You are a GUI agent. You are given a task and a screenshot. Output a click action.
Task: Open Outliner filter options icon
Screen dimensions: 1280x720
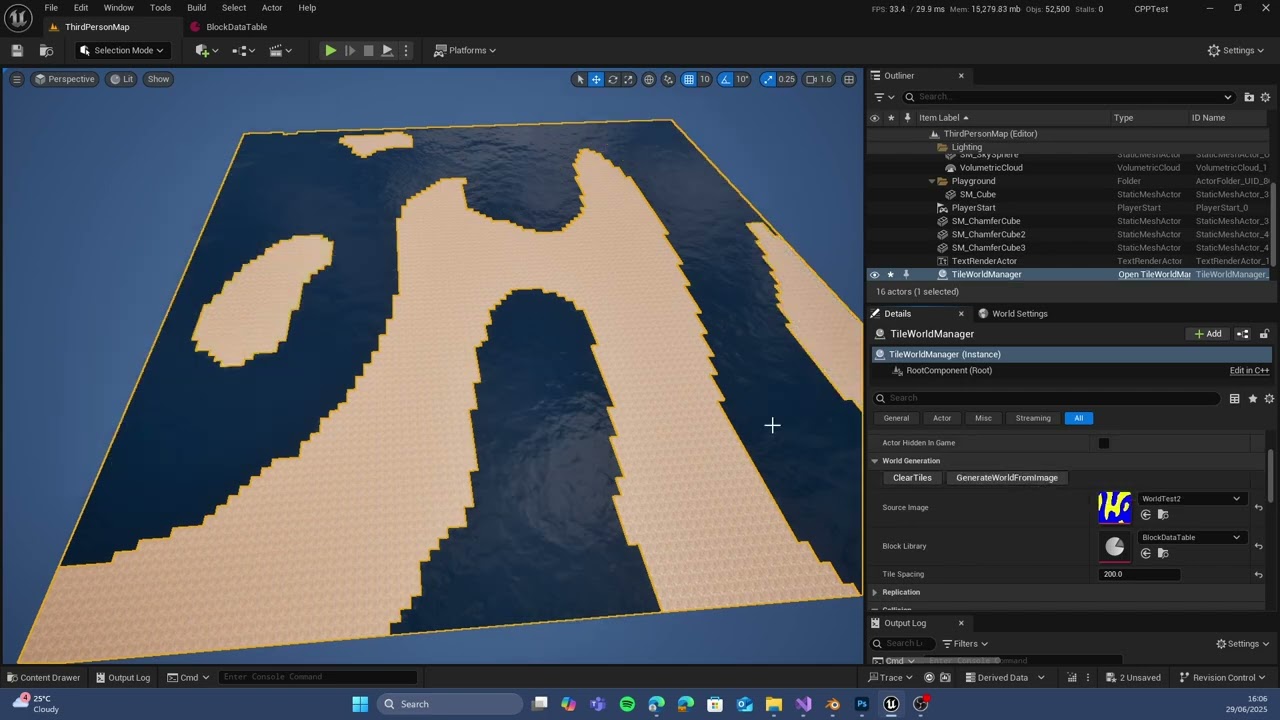pyautogui.click(x=883, y=97)
